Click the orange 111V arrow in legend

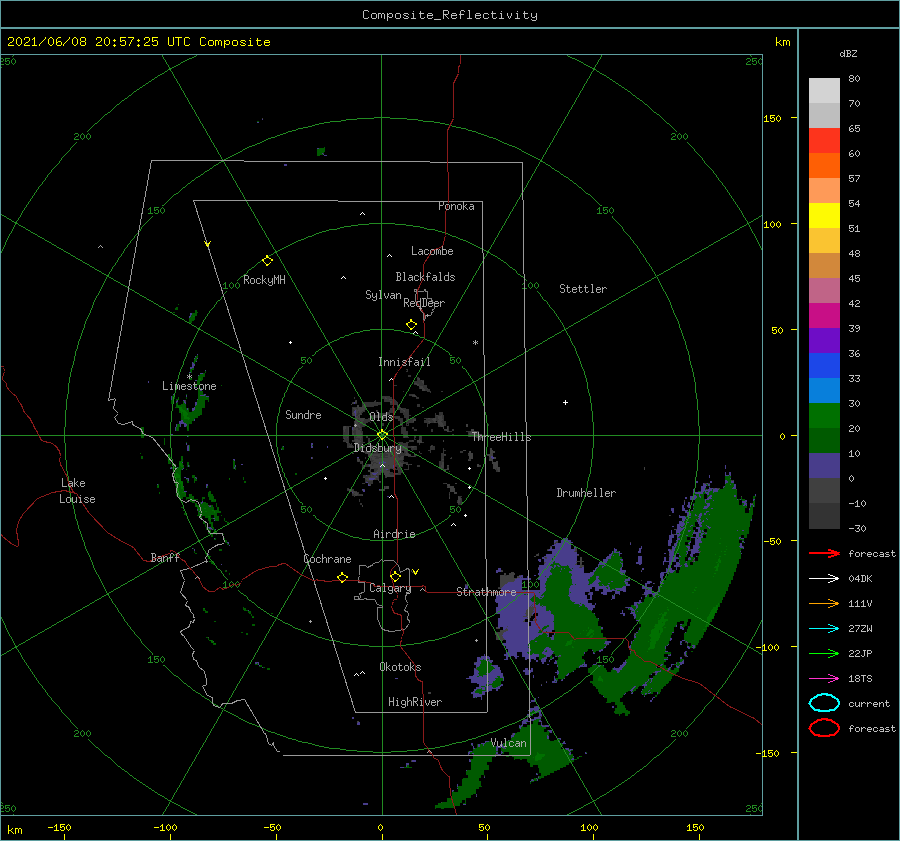[x=824, y=603]
